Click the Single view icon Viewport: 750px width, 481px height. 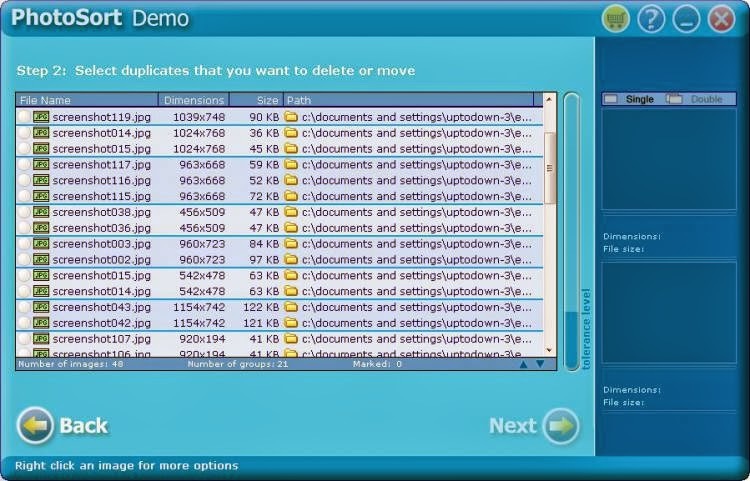pyautogui.click(x=611, y=99)
